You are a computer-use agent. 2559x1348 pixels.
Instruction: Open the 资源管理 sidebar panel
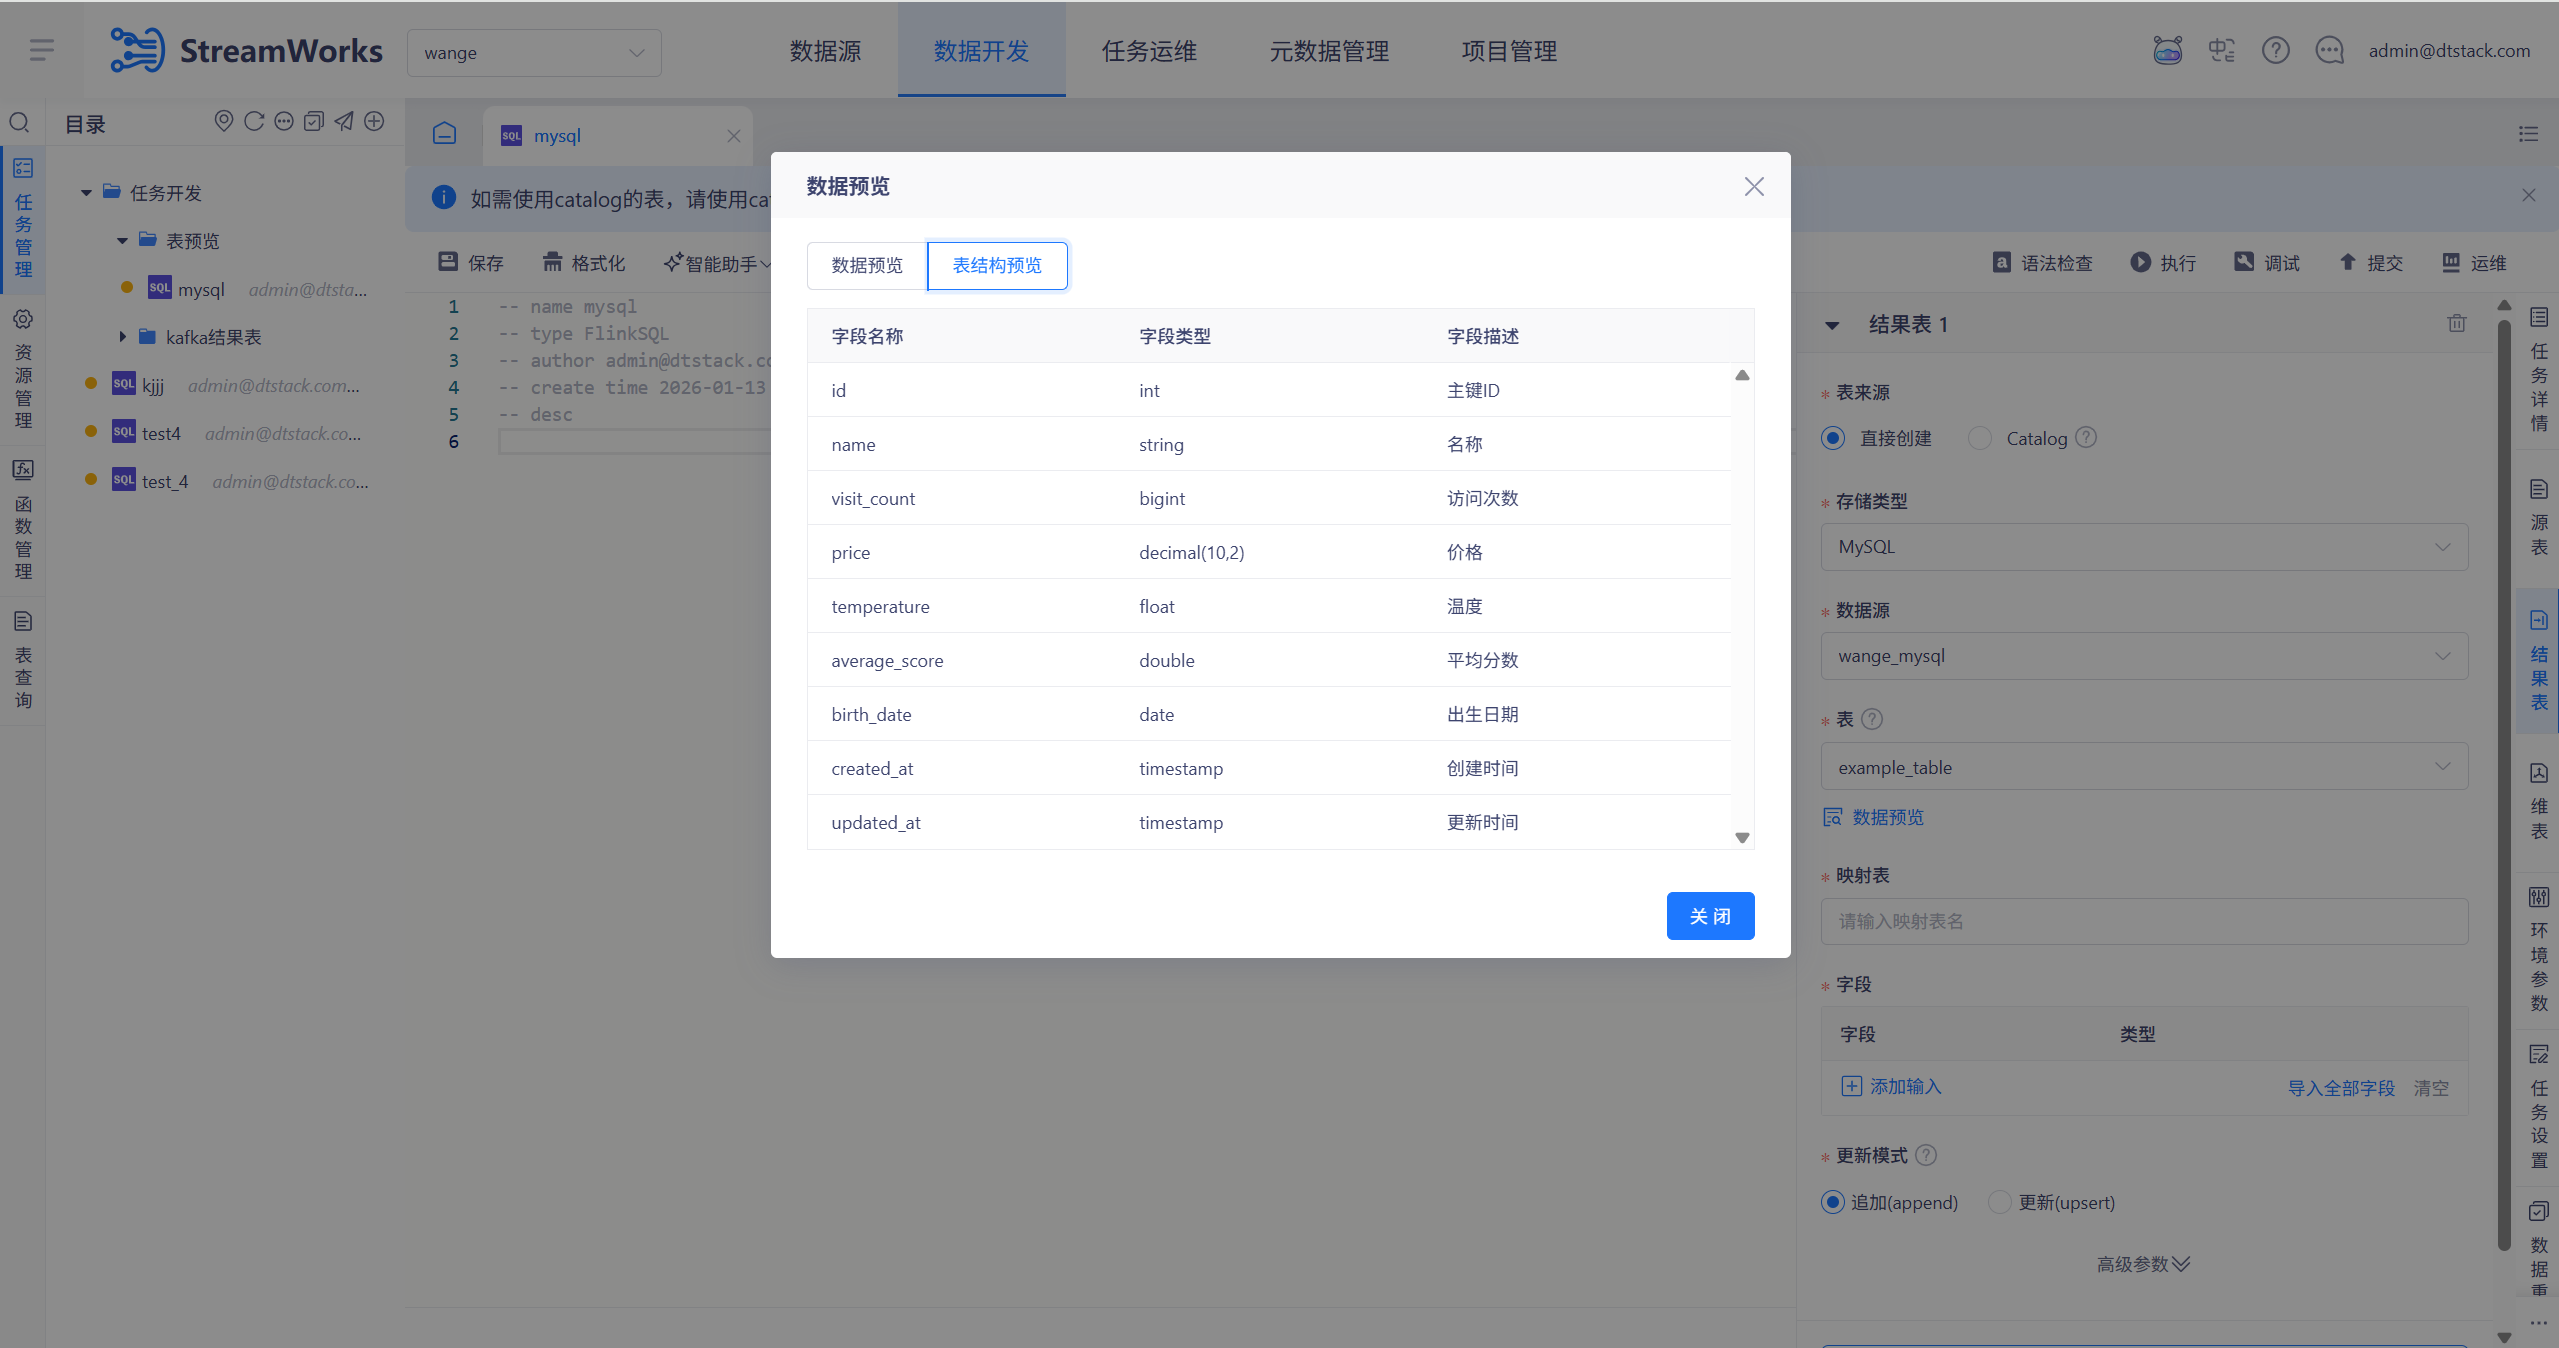(x=23, y=370)
